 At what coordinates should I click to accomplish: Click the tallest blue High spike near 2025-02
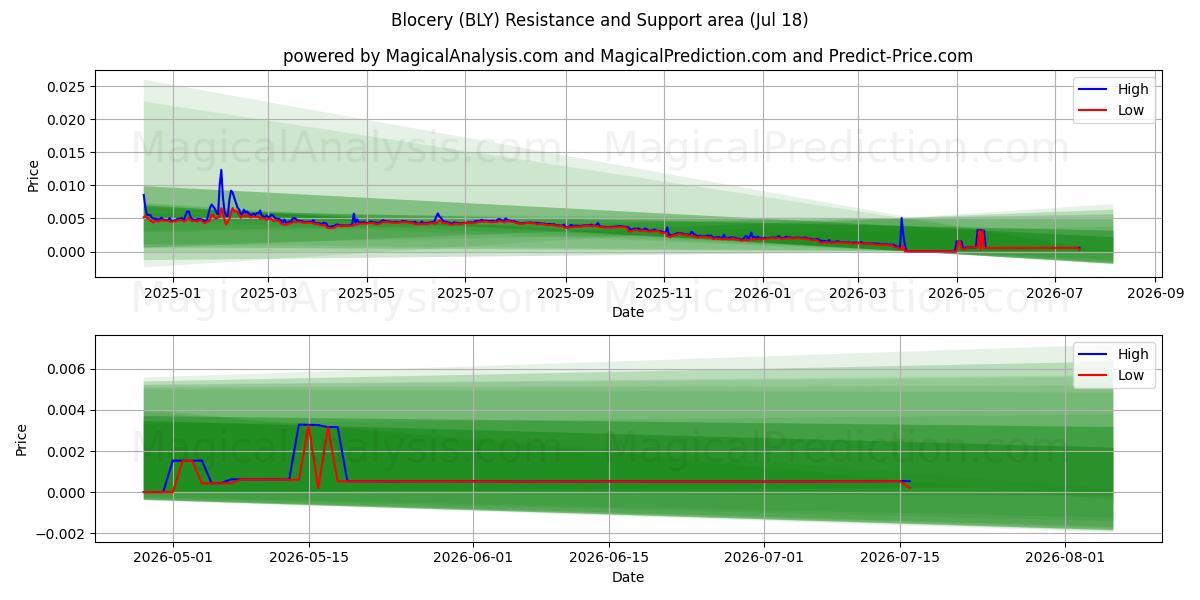221,171
